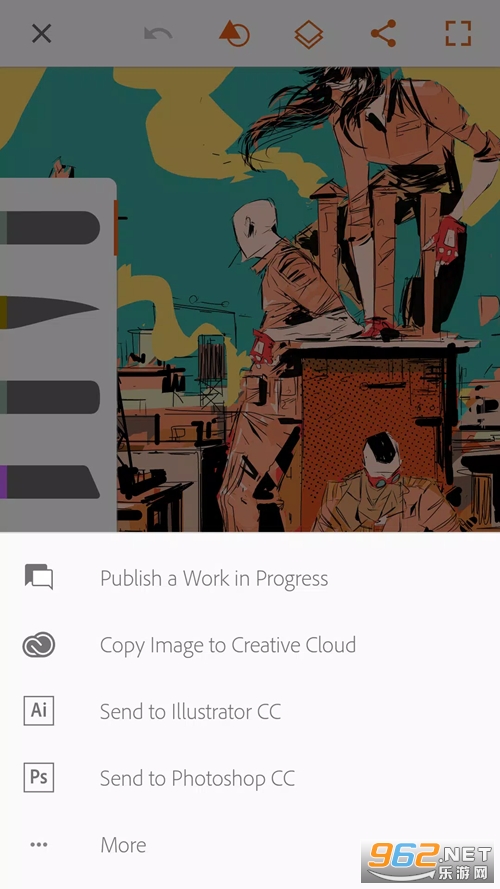The height and width of the screenshot is (889, 500).
Task: Choose Copy Image to Creative Cloud
Action: click(228, 645)
